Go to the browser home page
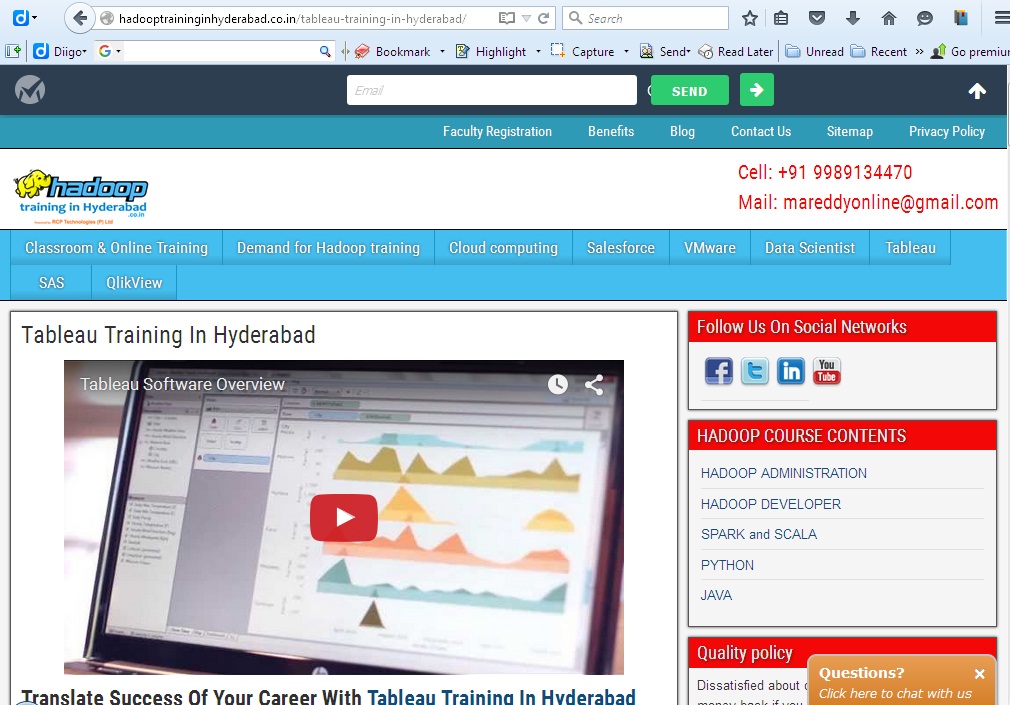1010x705 pixels. pyautogui.click(x=889, y=18)
